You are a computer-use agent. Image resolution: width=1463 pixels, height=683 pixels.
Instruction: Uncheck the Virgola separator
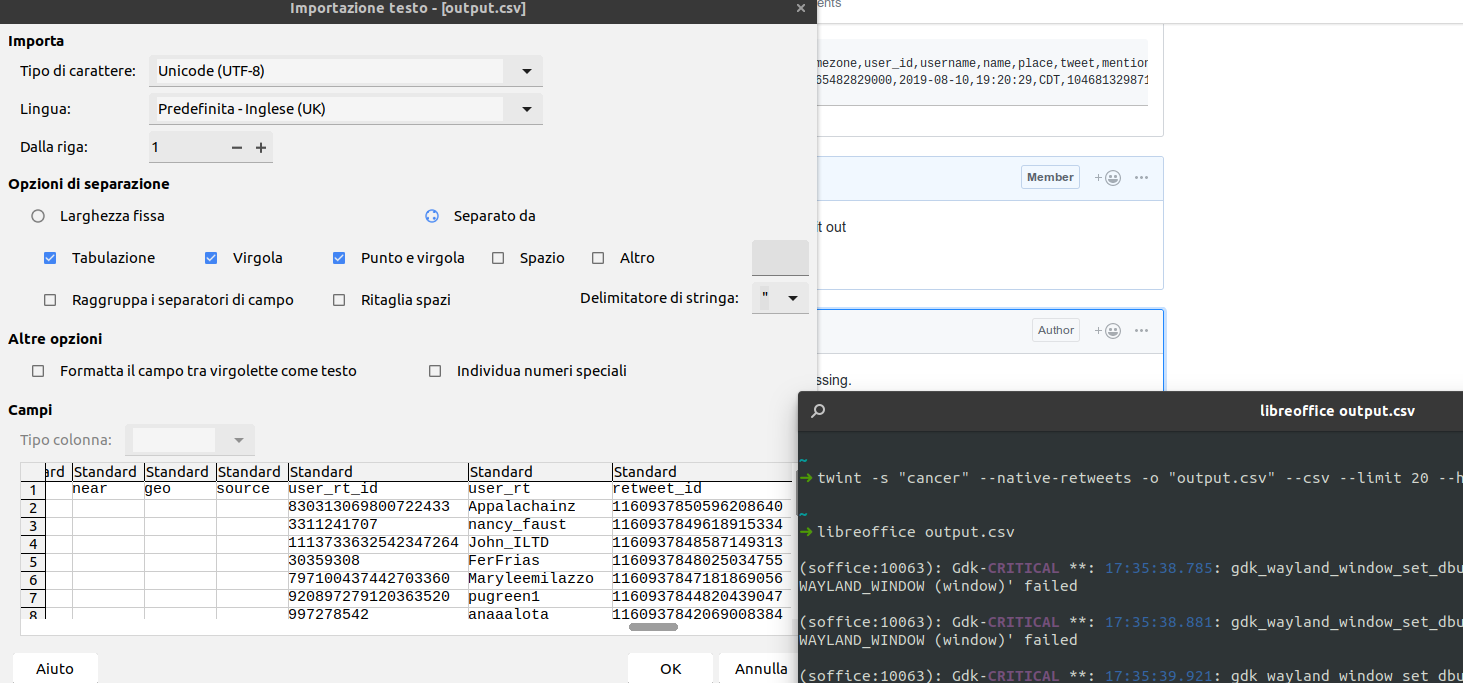(x=211, y=258)
